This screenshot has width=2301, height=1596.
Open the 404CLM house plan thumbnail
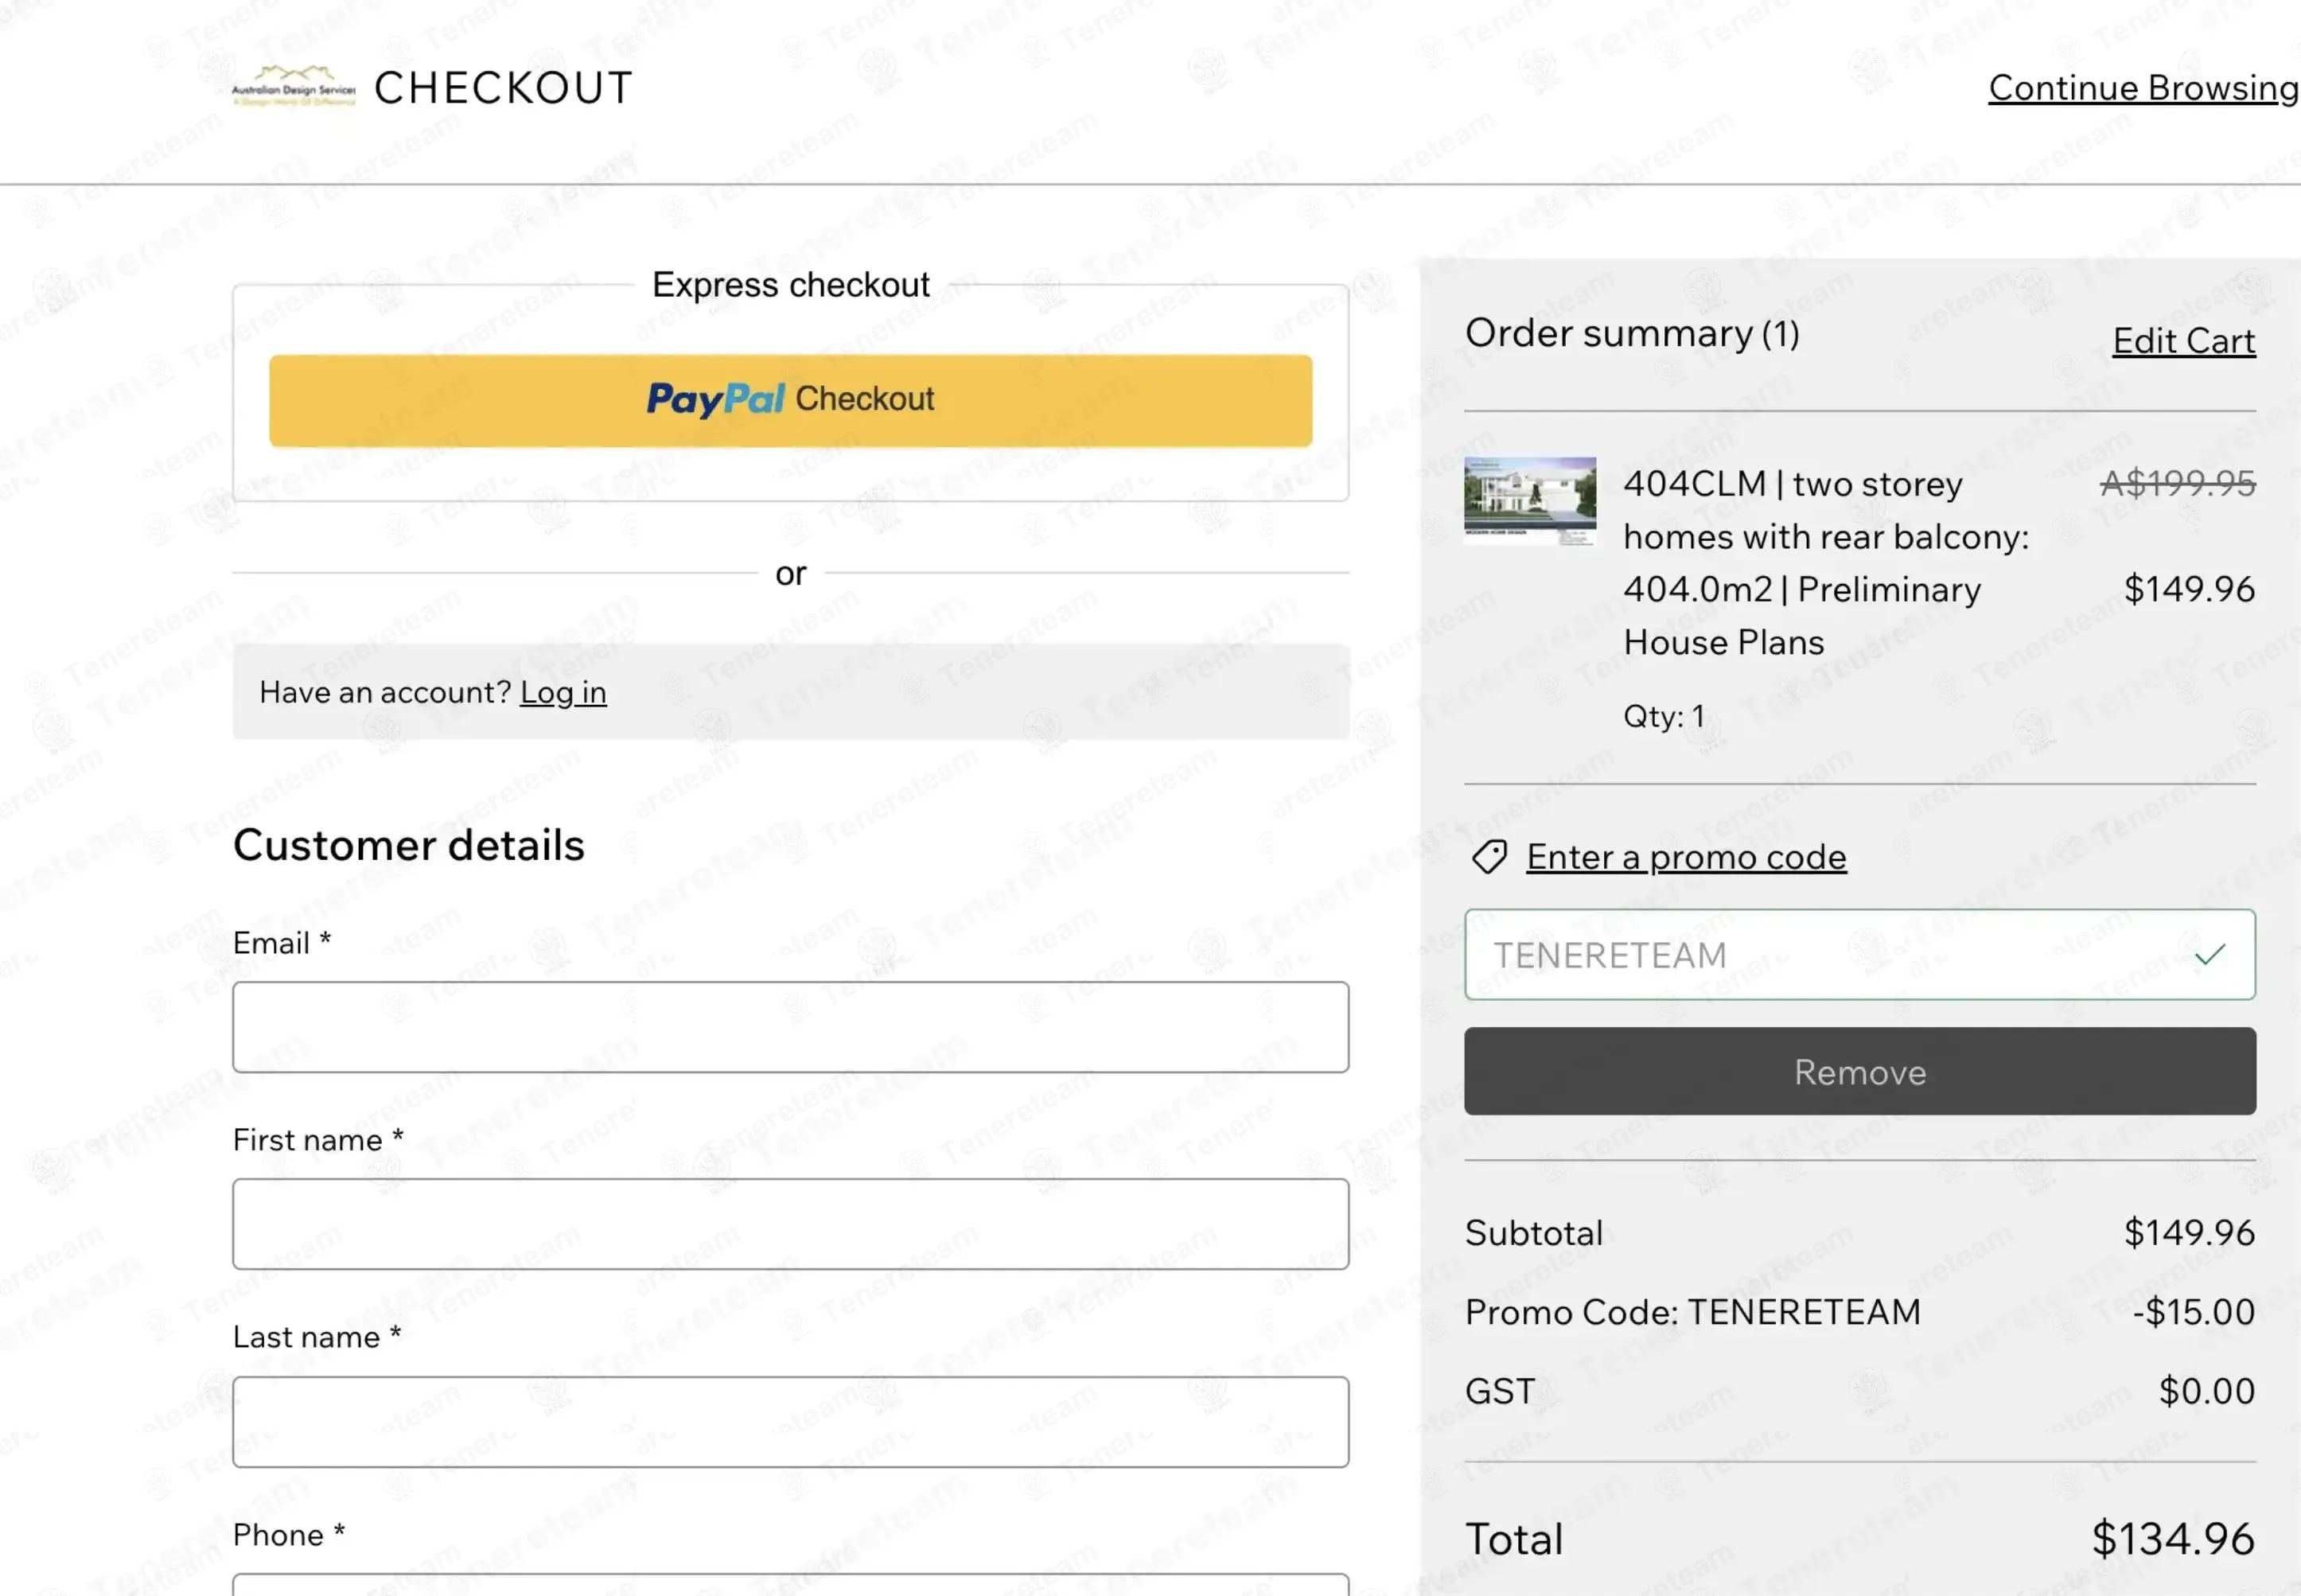pyautogui.click(x=1530, y=500)
